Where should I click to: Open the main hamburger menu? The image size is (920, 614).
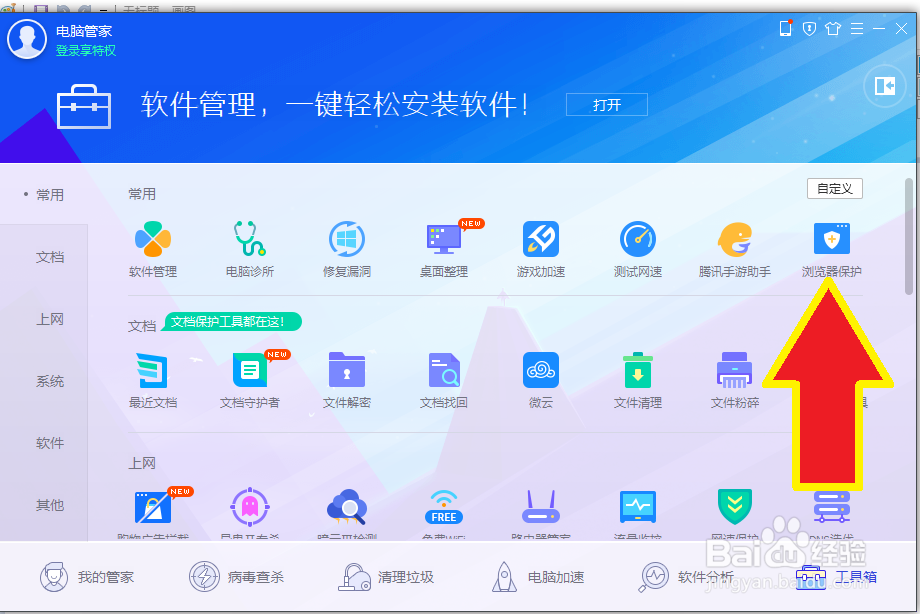click(857, 28)
